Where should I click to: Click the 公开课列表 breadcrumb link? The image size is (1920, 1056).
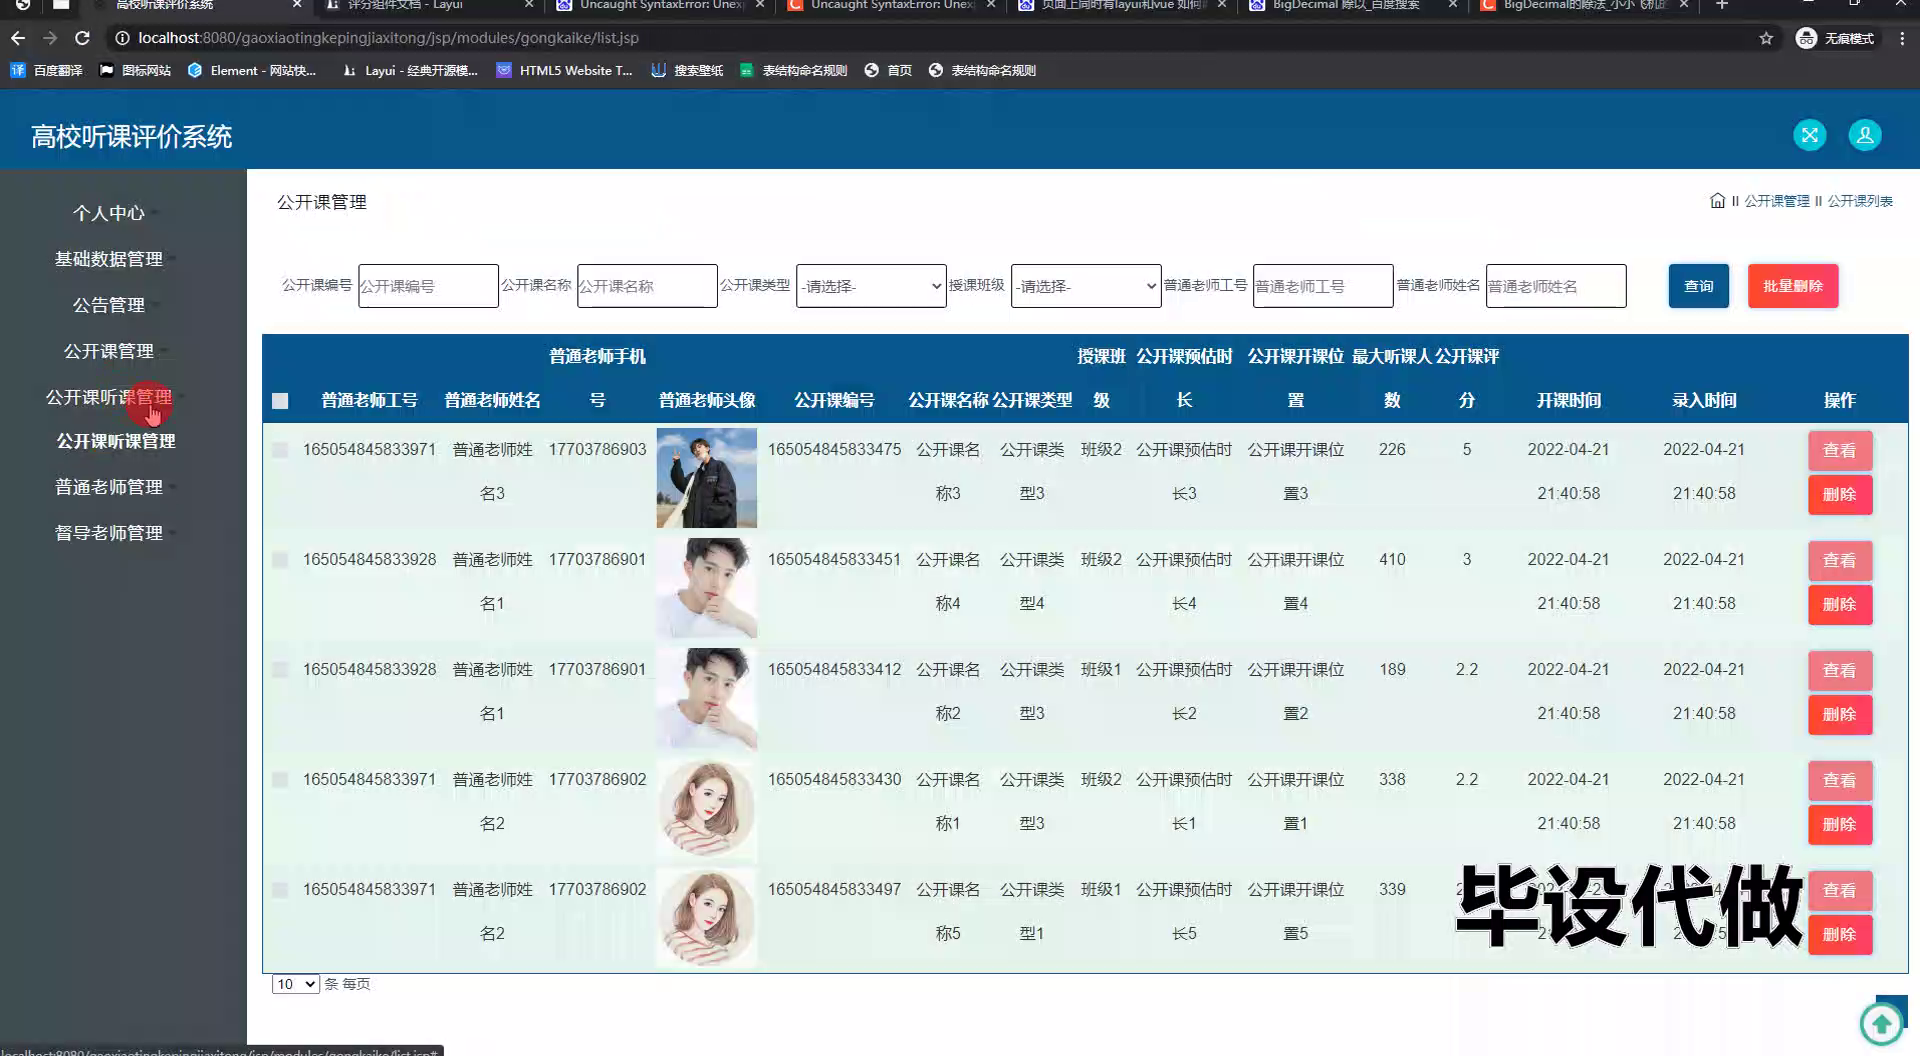click(x=1860, y=201)
